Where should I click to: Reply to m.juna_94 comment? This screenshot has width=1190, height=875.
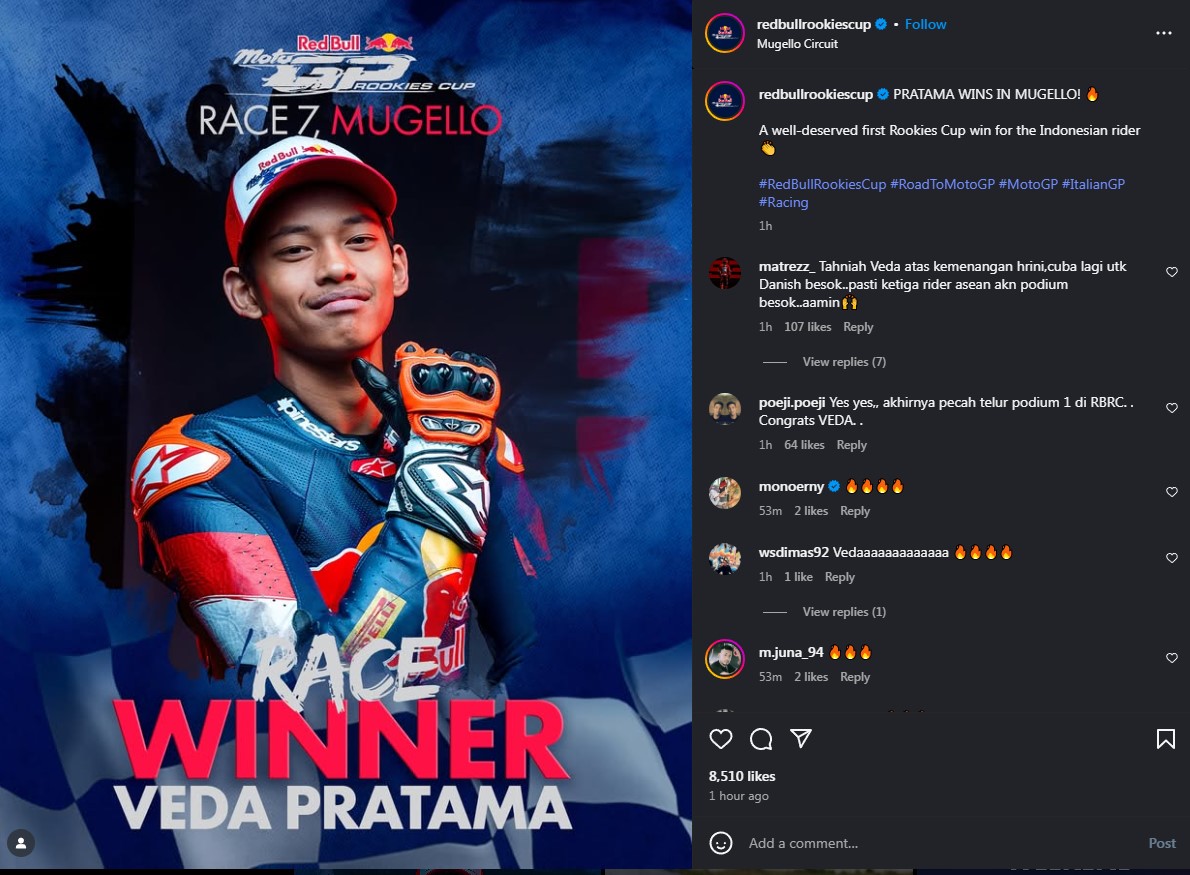855,677
